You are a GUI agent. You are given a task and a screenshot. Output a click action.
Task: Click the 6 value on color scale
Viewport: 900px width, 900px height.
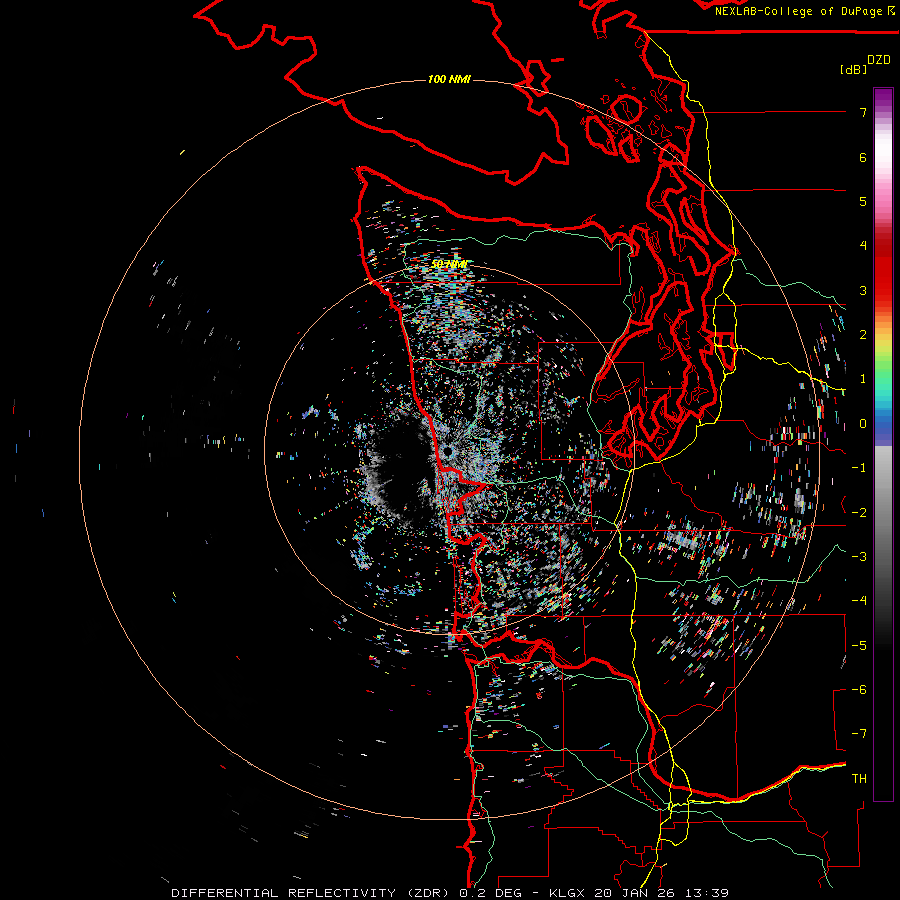[863, 157]
